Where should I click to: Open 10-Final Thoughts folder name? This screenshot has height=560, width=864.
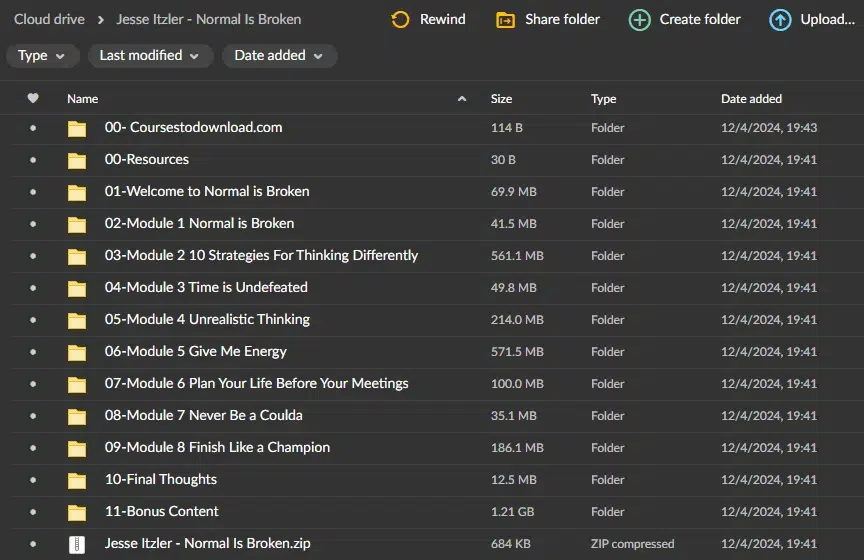pos(161,480)
